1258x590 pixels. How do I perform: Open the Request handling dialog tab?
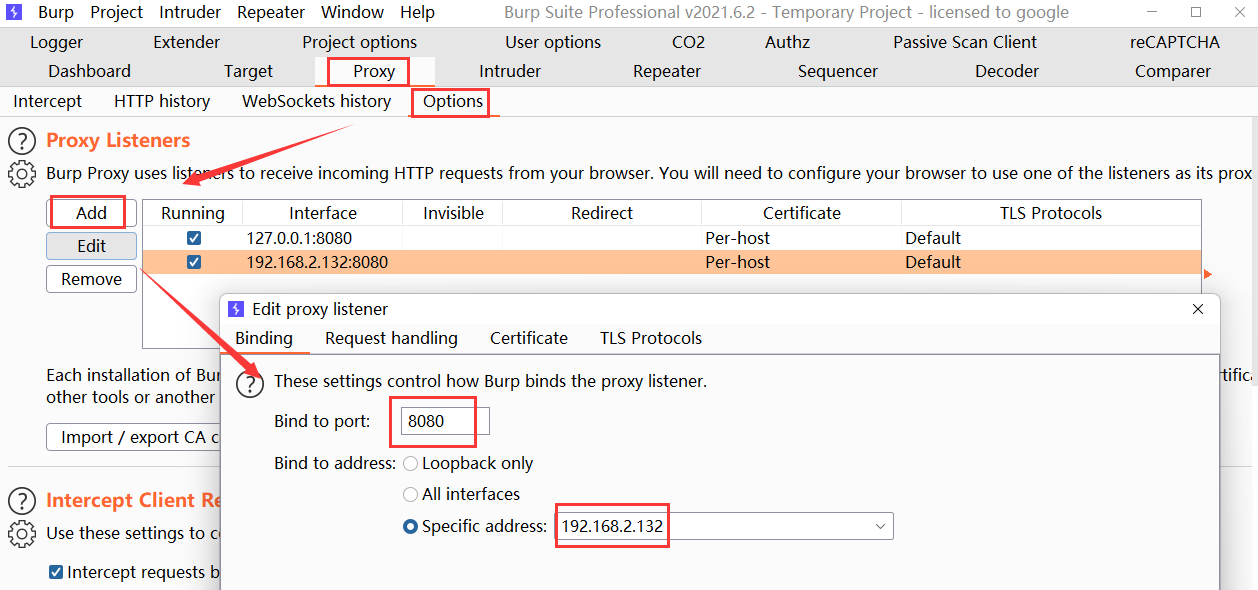coord(391,338)
